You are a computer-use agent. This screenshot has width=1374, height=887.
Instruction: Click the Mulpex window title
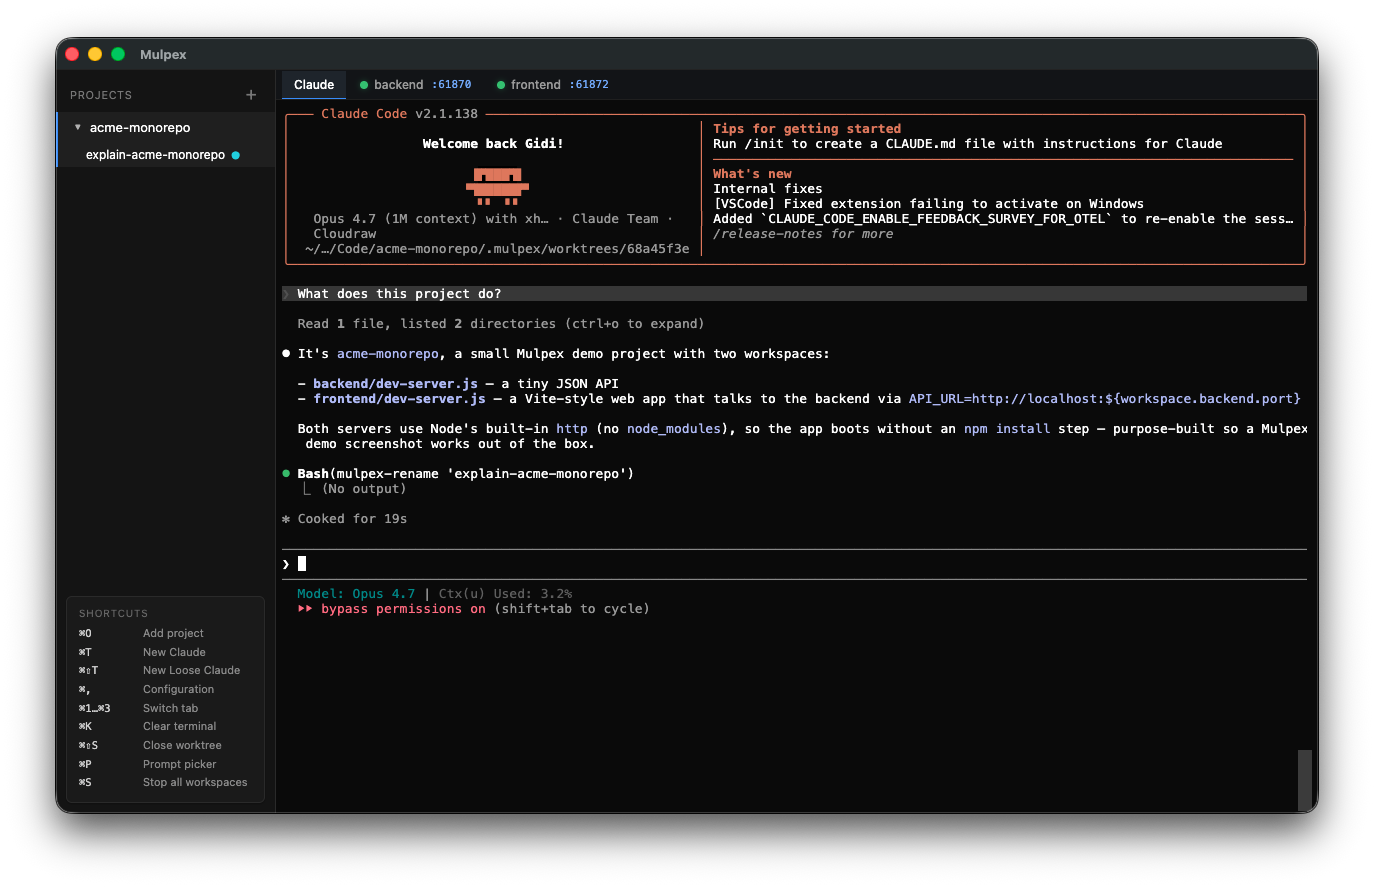(x=163, y=54)
